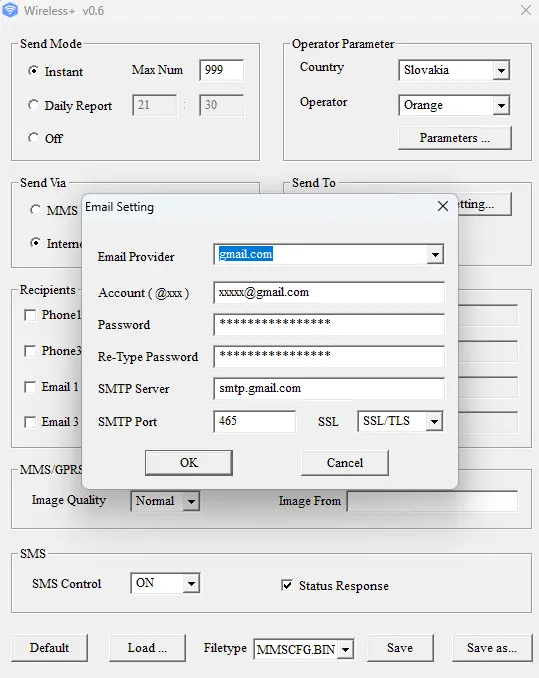Open the SMS Control dropdown

click(191, 584)
